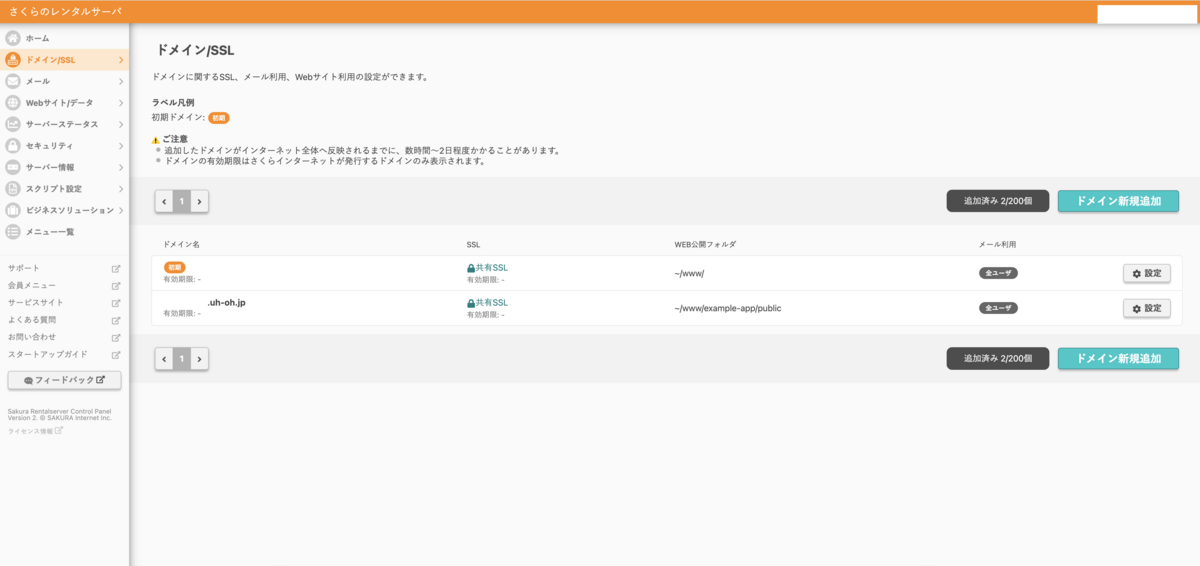Click the 全ユーザ badge in the initial domain row
Viewport: 1200px width, 566px height.
[998, 273]
